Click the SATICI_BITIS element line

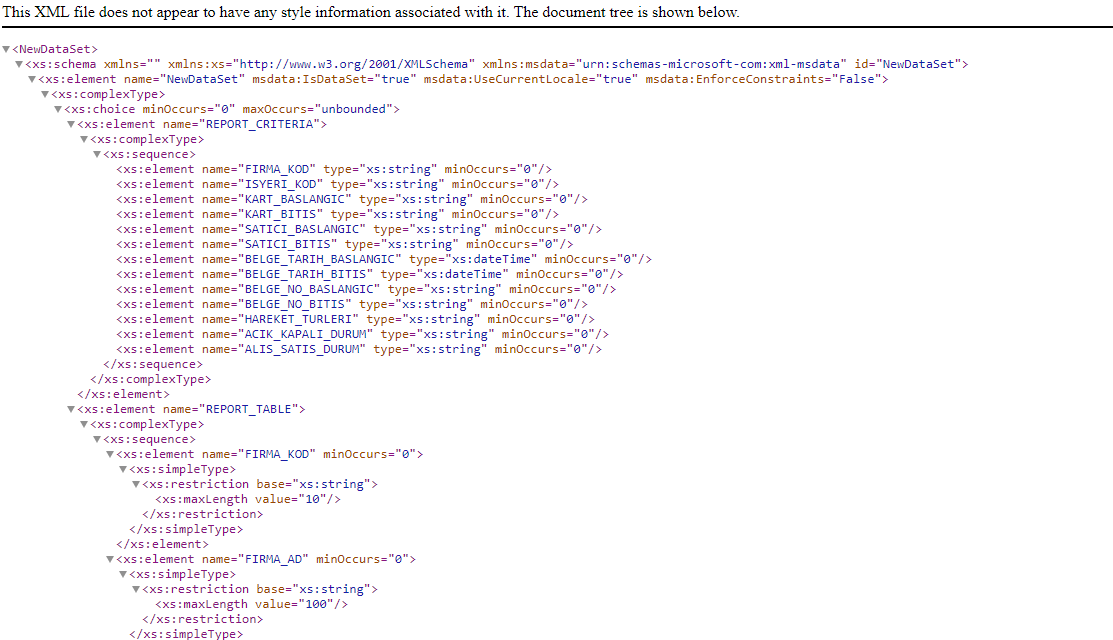[344, 244]
